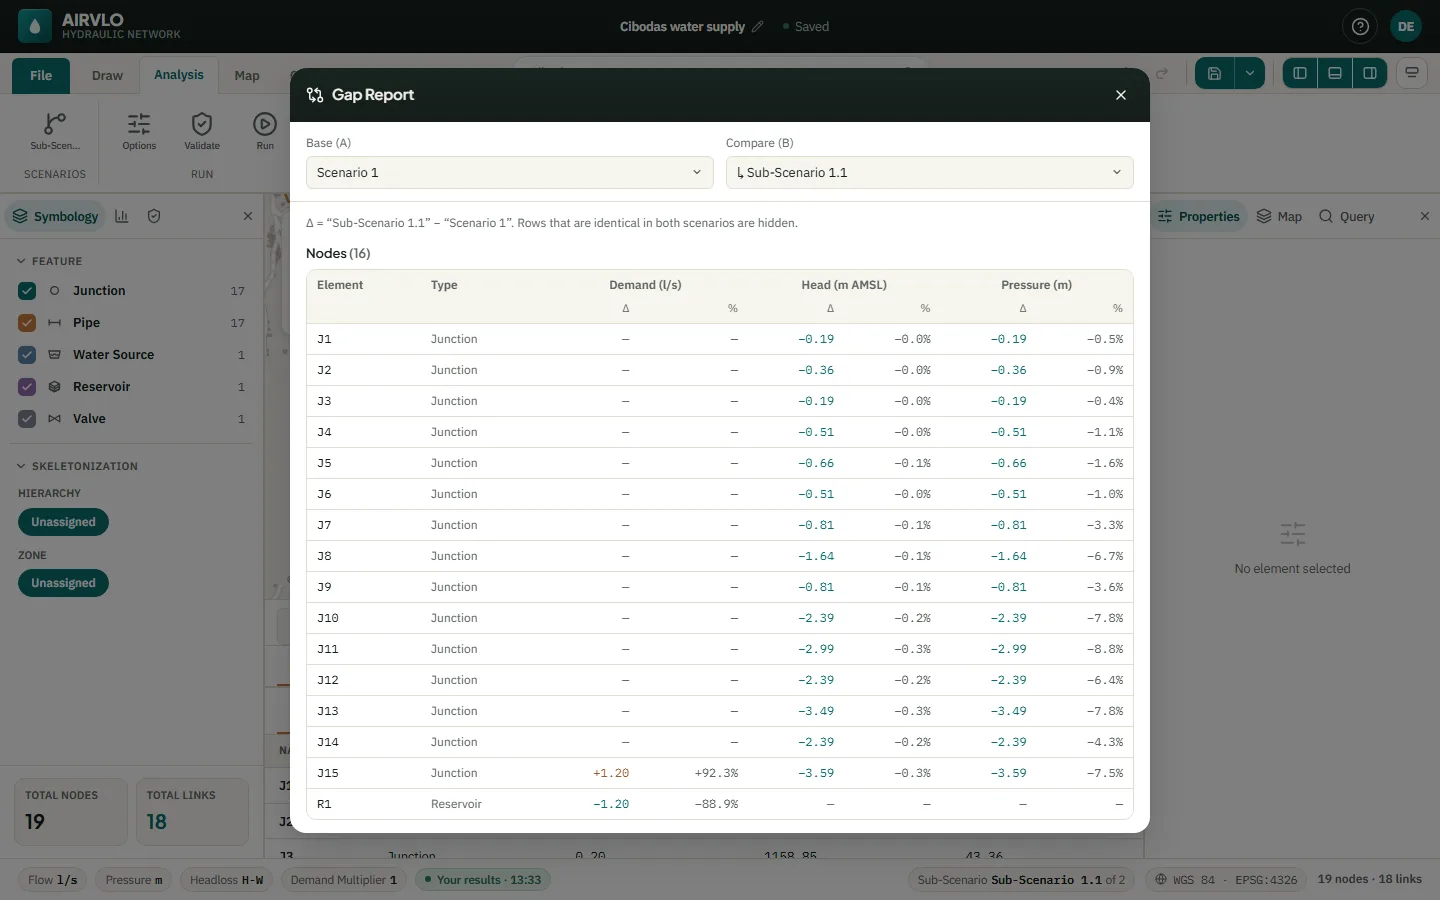Open the Base (A) Scenario 1 dropdown
Screen dimensions: 1440x900
coord(510,173)
